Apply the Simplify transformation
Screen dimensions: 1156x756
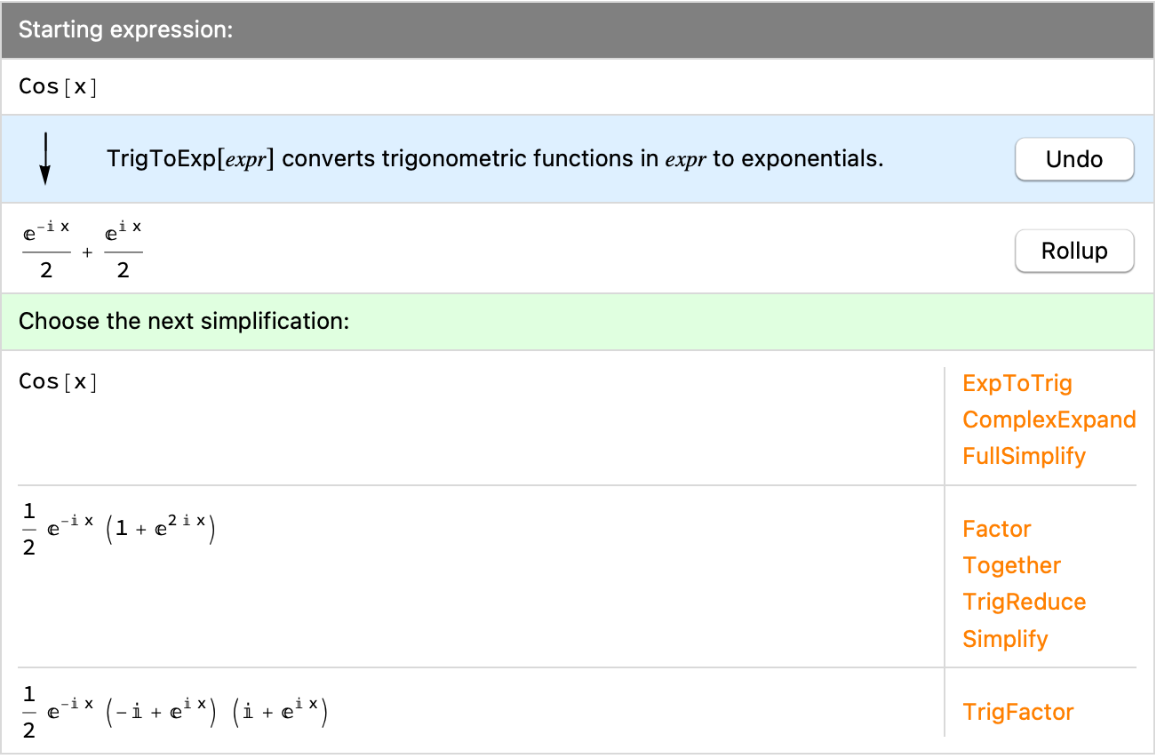pyautogui.click(x=1005, y=639)
